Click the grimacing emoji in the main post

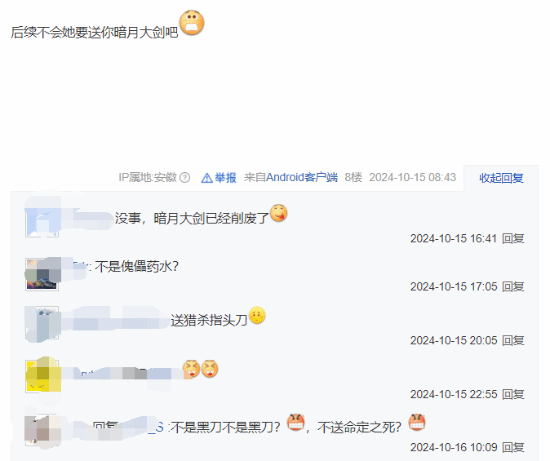(x=192, y=22)
